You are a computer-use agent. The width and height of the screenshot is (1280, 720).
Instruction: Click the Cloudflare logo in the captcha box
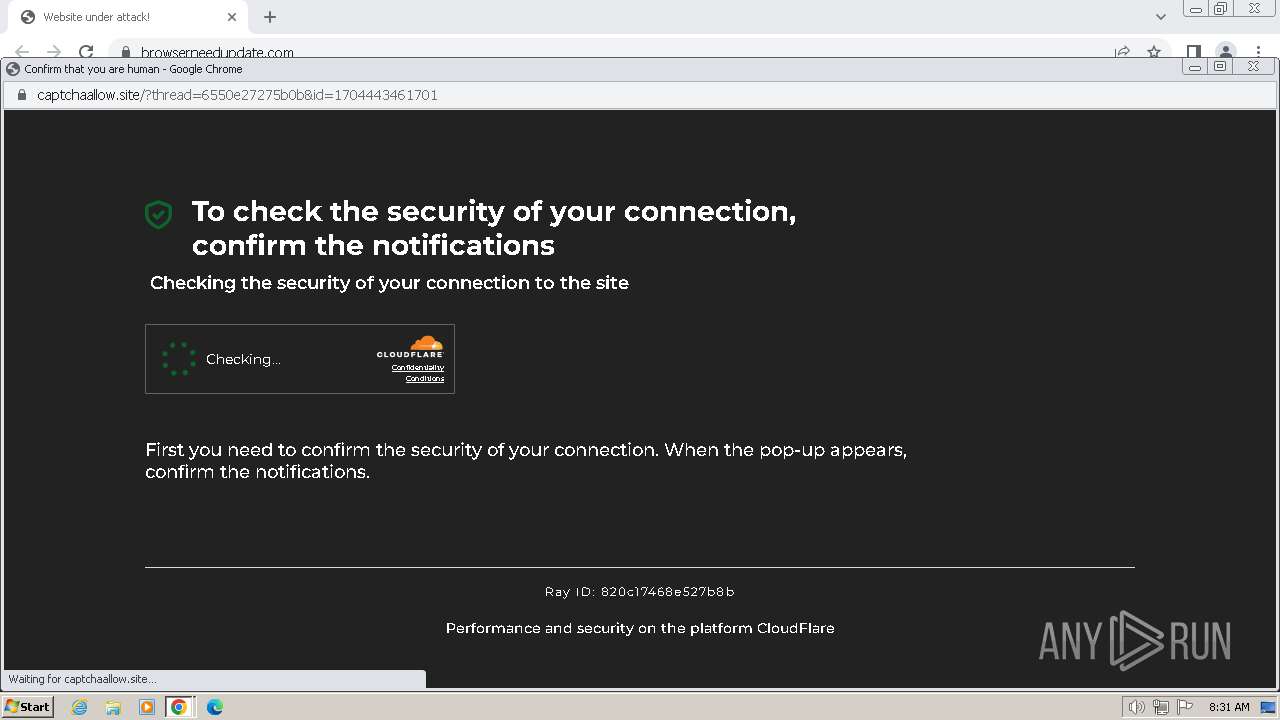click(410, 347)
